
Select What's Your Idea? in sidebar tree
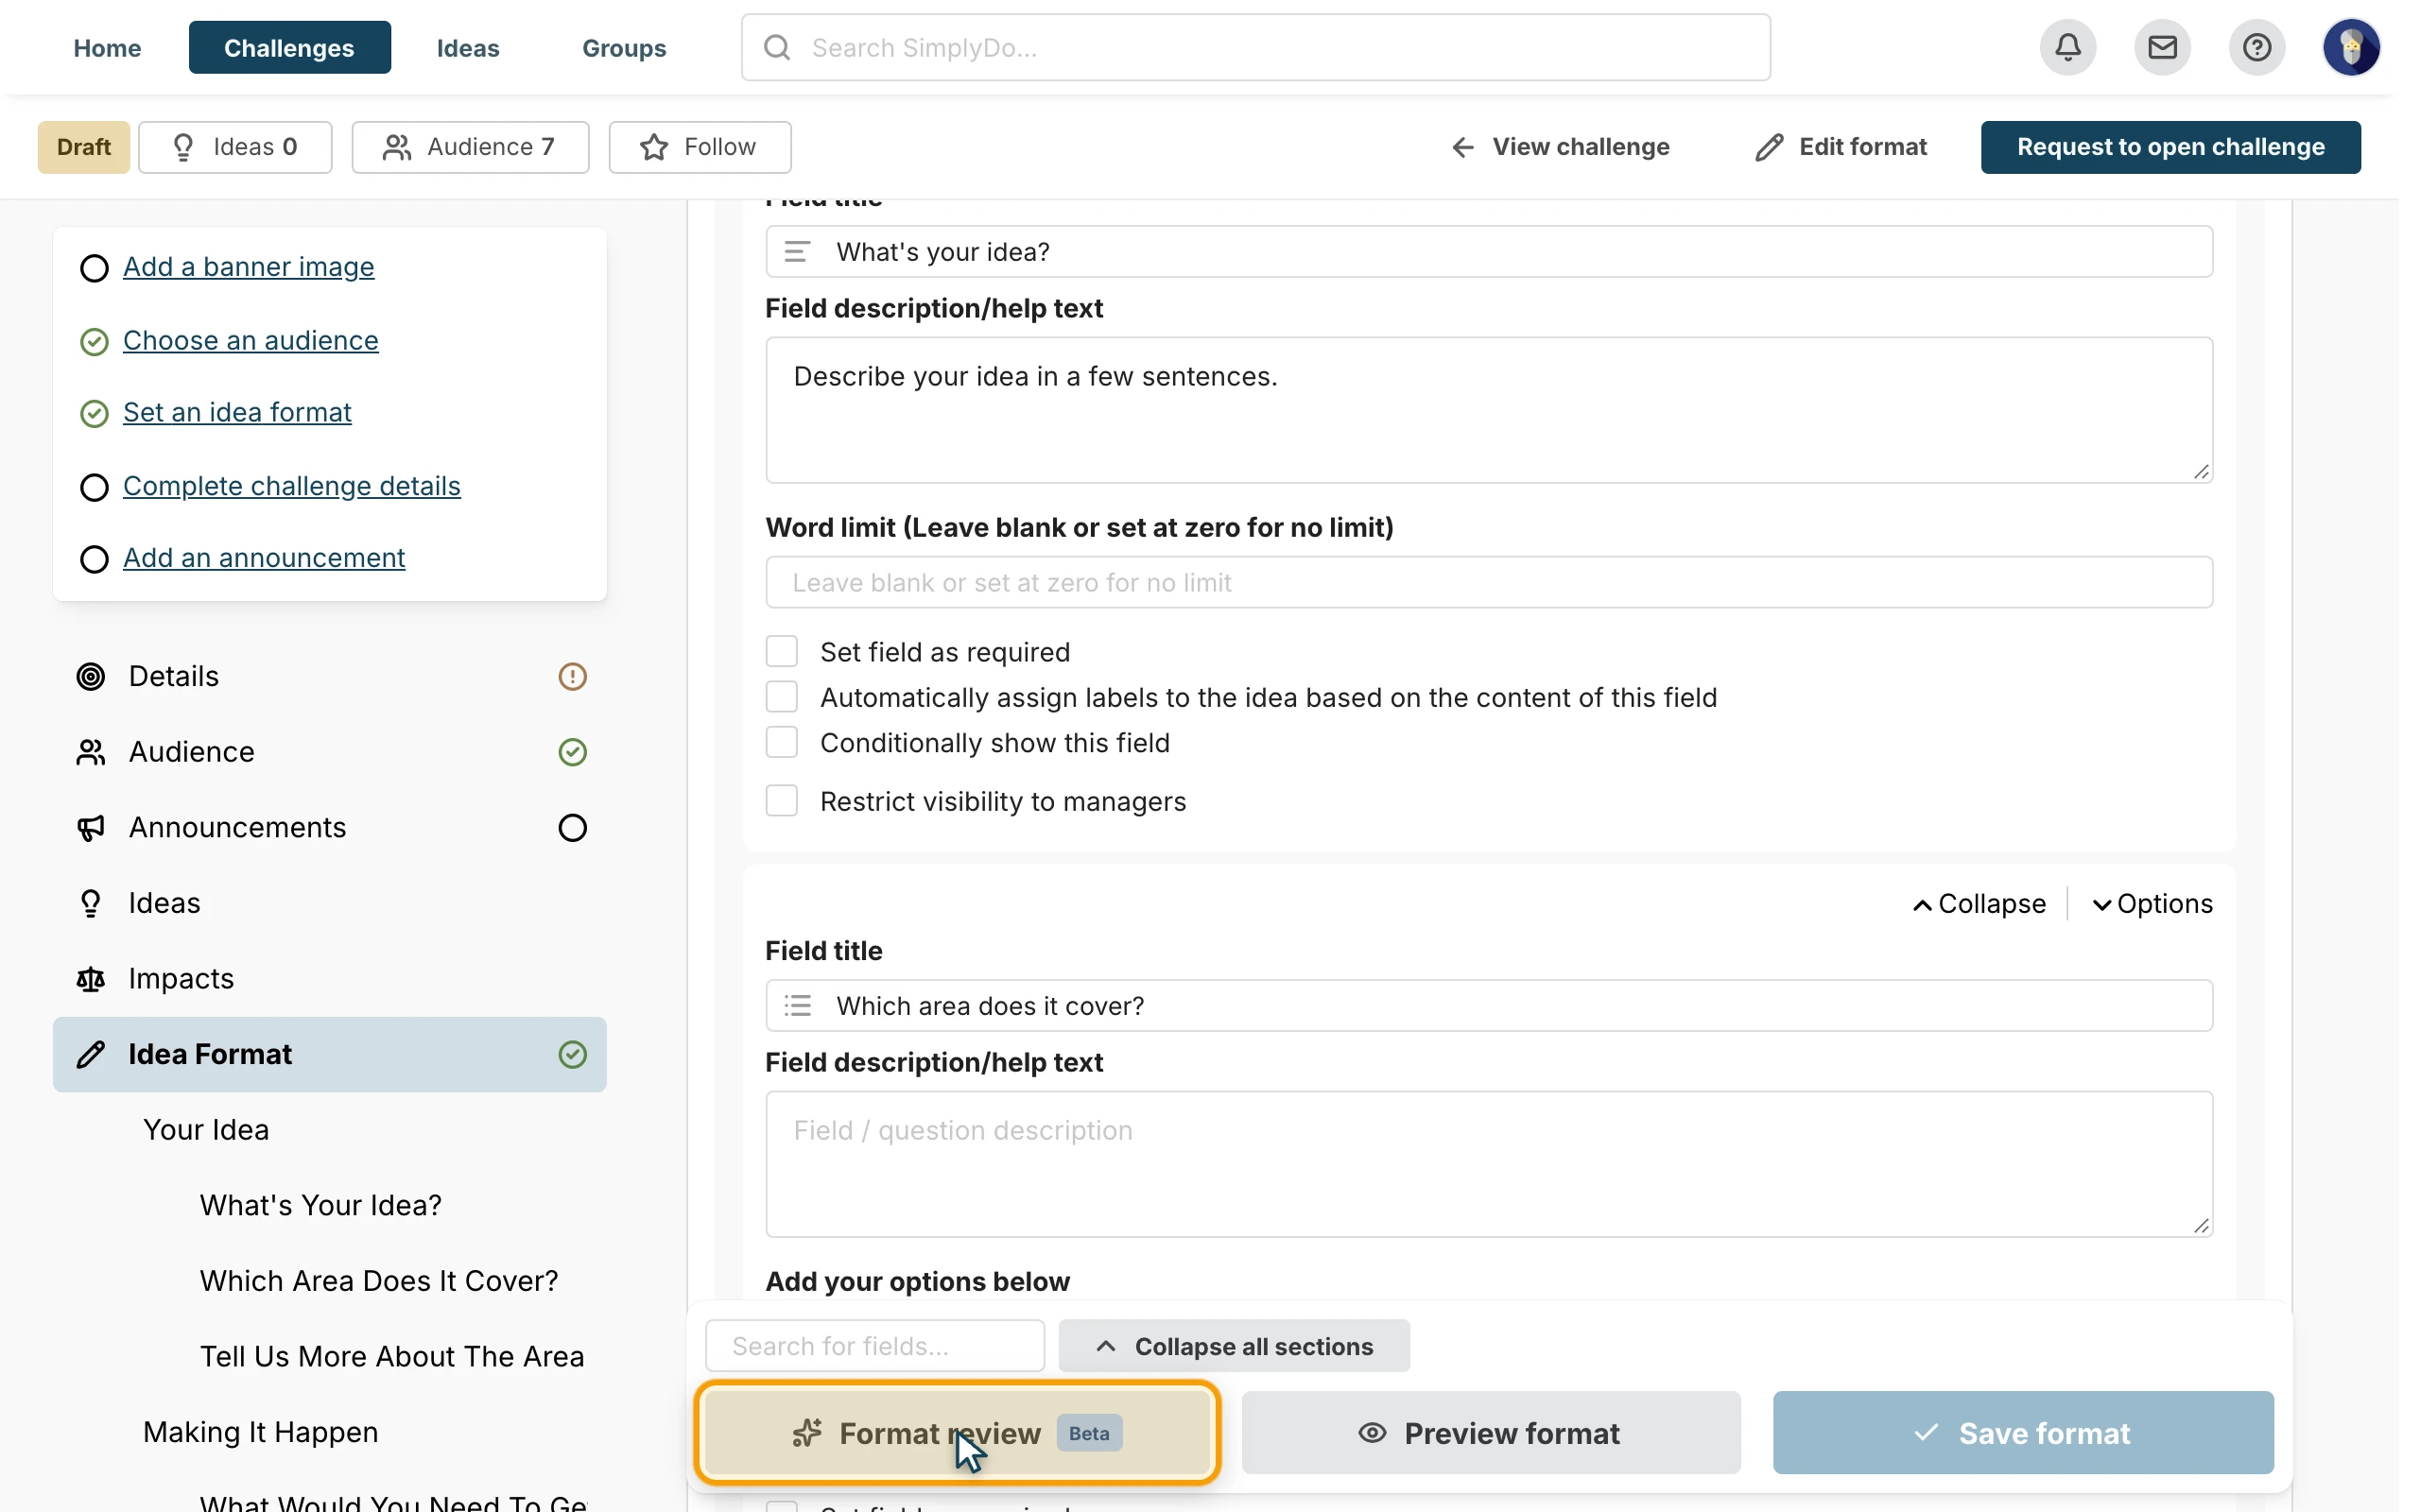pos(320,1205)
